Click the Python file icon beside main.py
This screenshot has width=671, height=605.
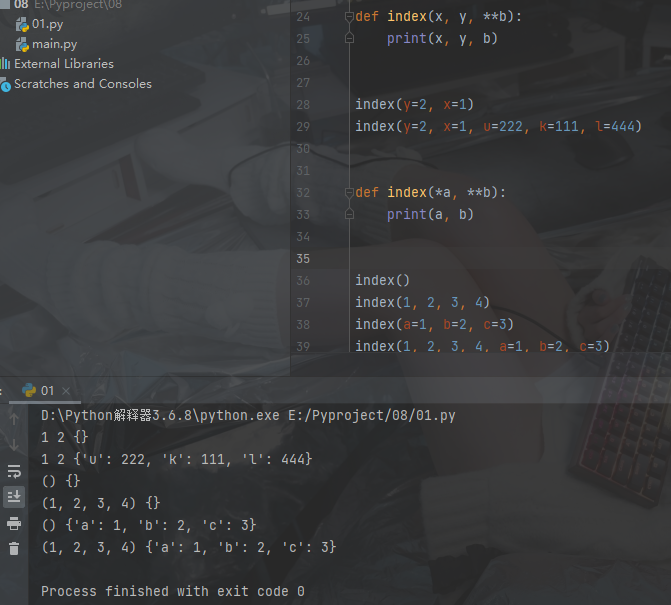tap(22, 44)
